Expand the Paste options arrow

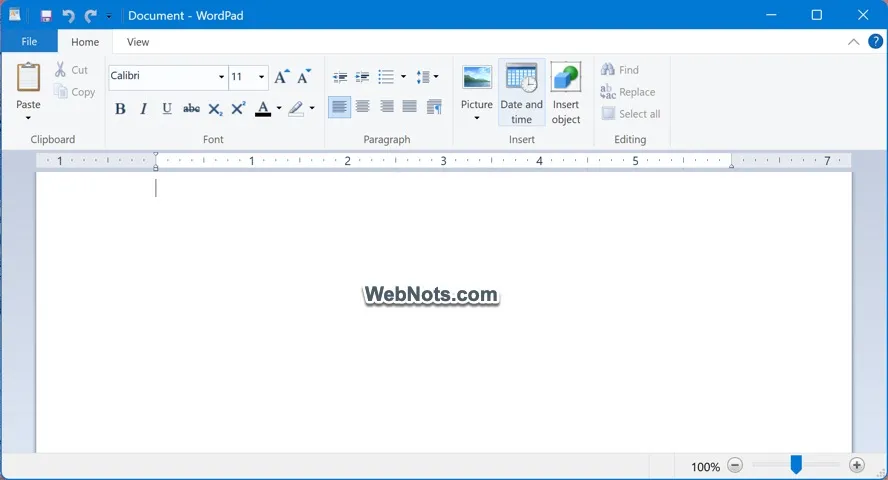point(28,118)
